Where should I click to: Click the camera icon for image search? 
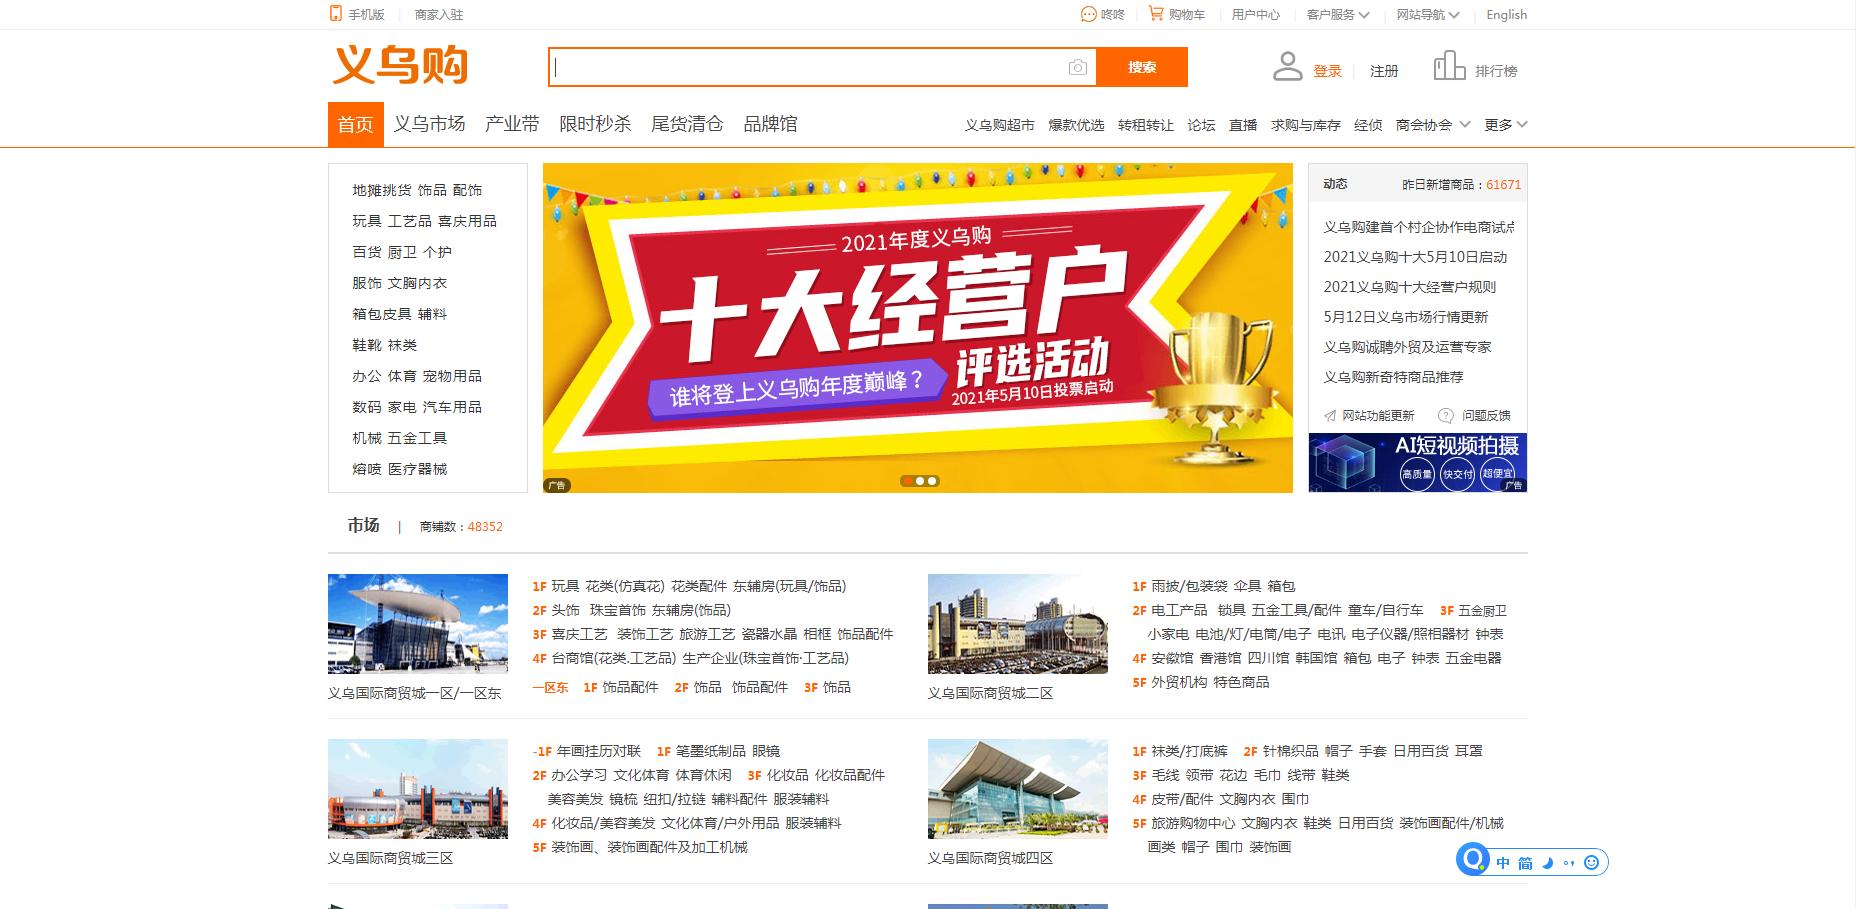click(1076, 67)
